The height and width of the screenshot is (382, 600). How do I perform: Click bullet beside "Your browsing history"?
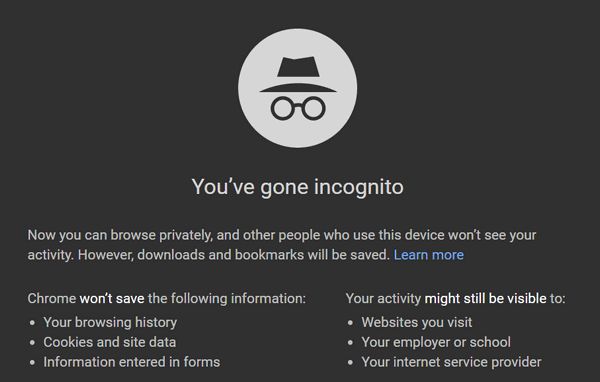(x=33, y=323)
